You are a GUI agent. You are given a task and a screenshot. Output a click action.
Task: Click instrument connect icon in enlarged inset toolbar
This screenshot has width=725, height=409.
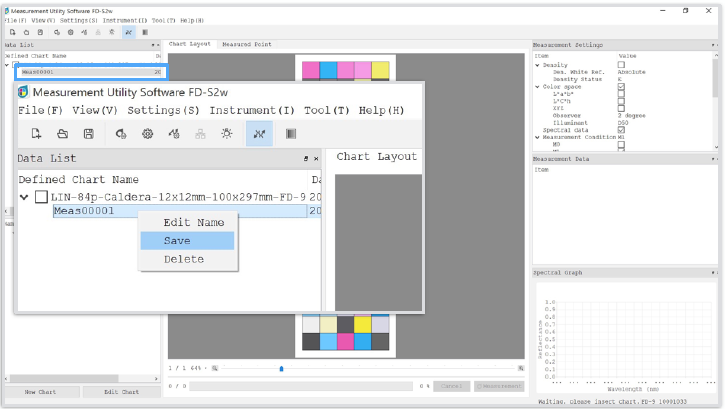121,134
